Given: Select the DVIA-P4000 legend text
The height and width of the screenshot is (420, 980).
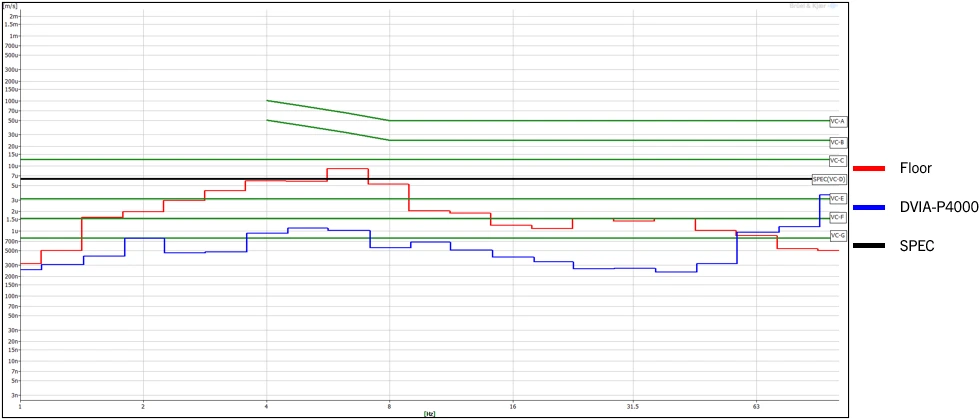Looking at the screenshot, I should pos(939,208).
